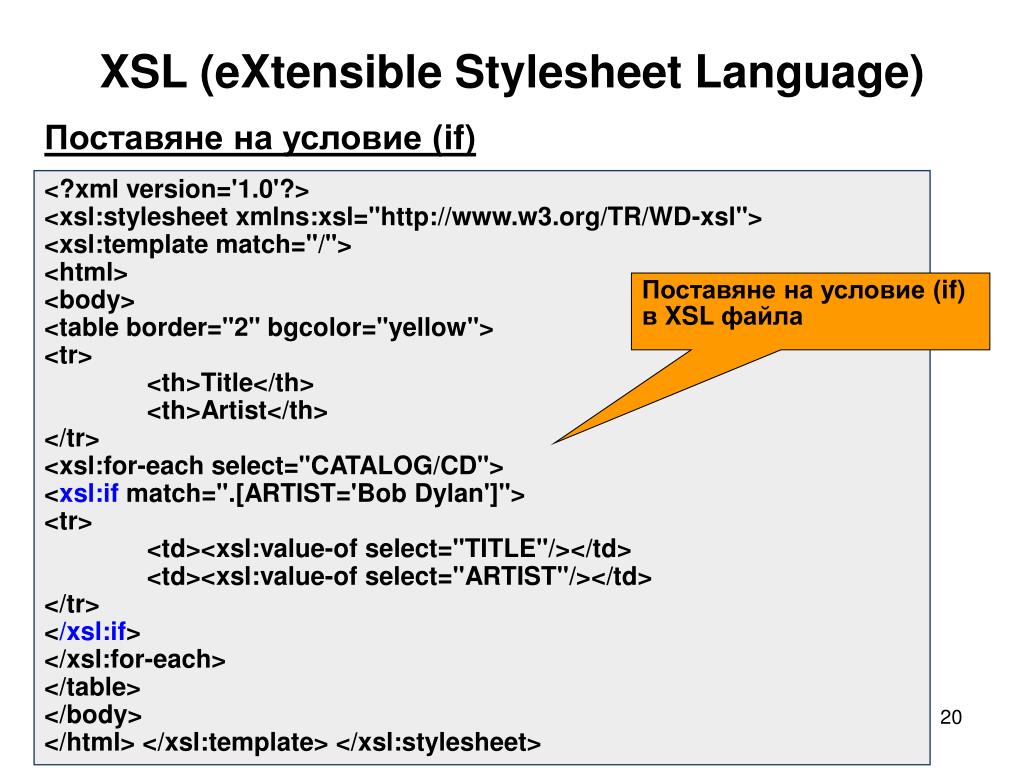Click the blue closing '</xsl:if>' tag
Image resolution: width=1024 pixels, height=768 pixels.
pos(92,632)
